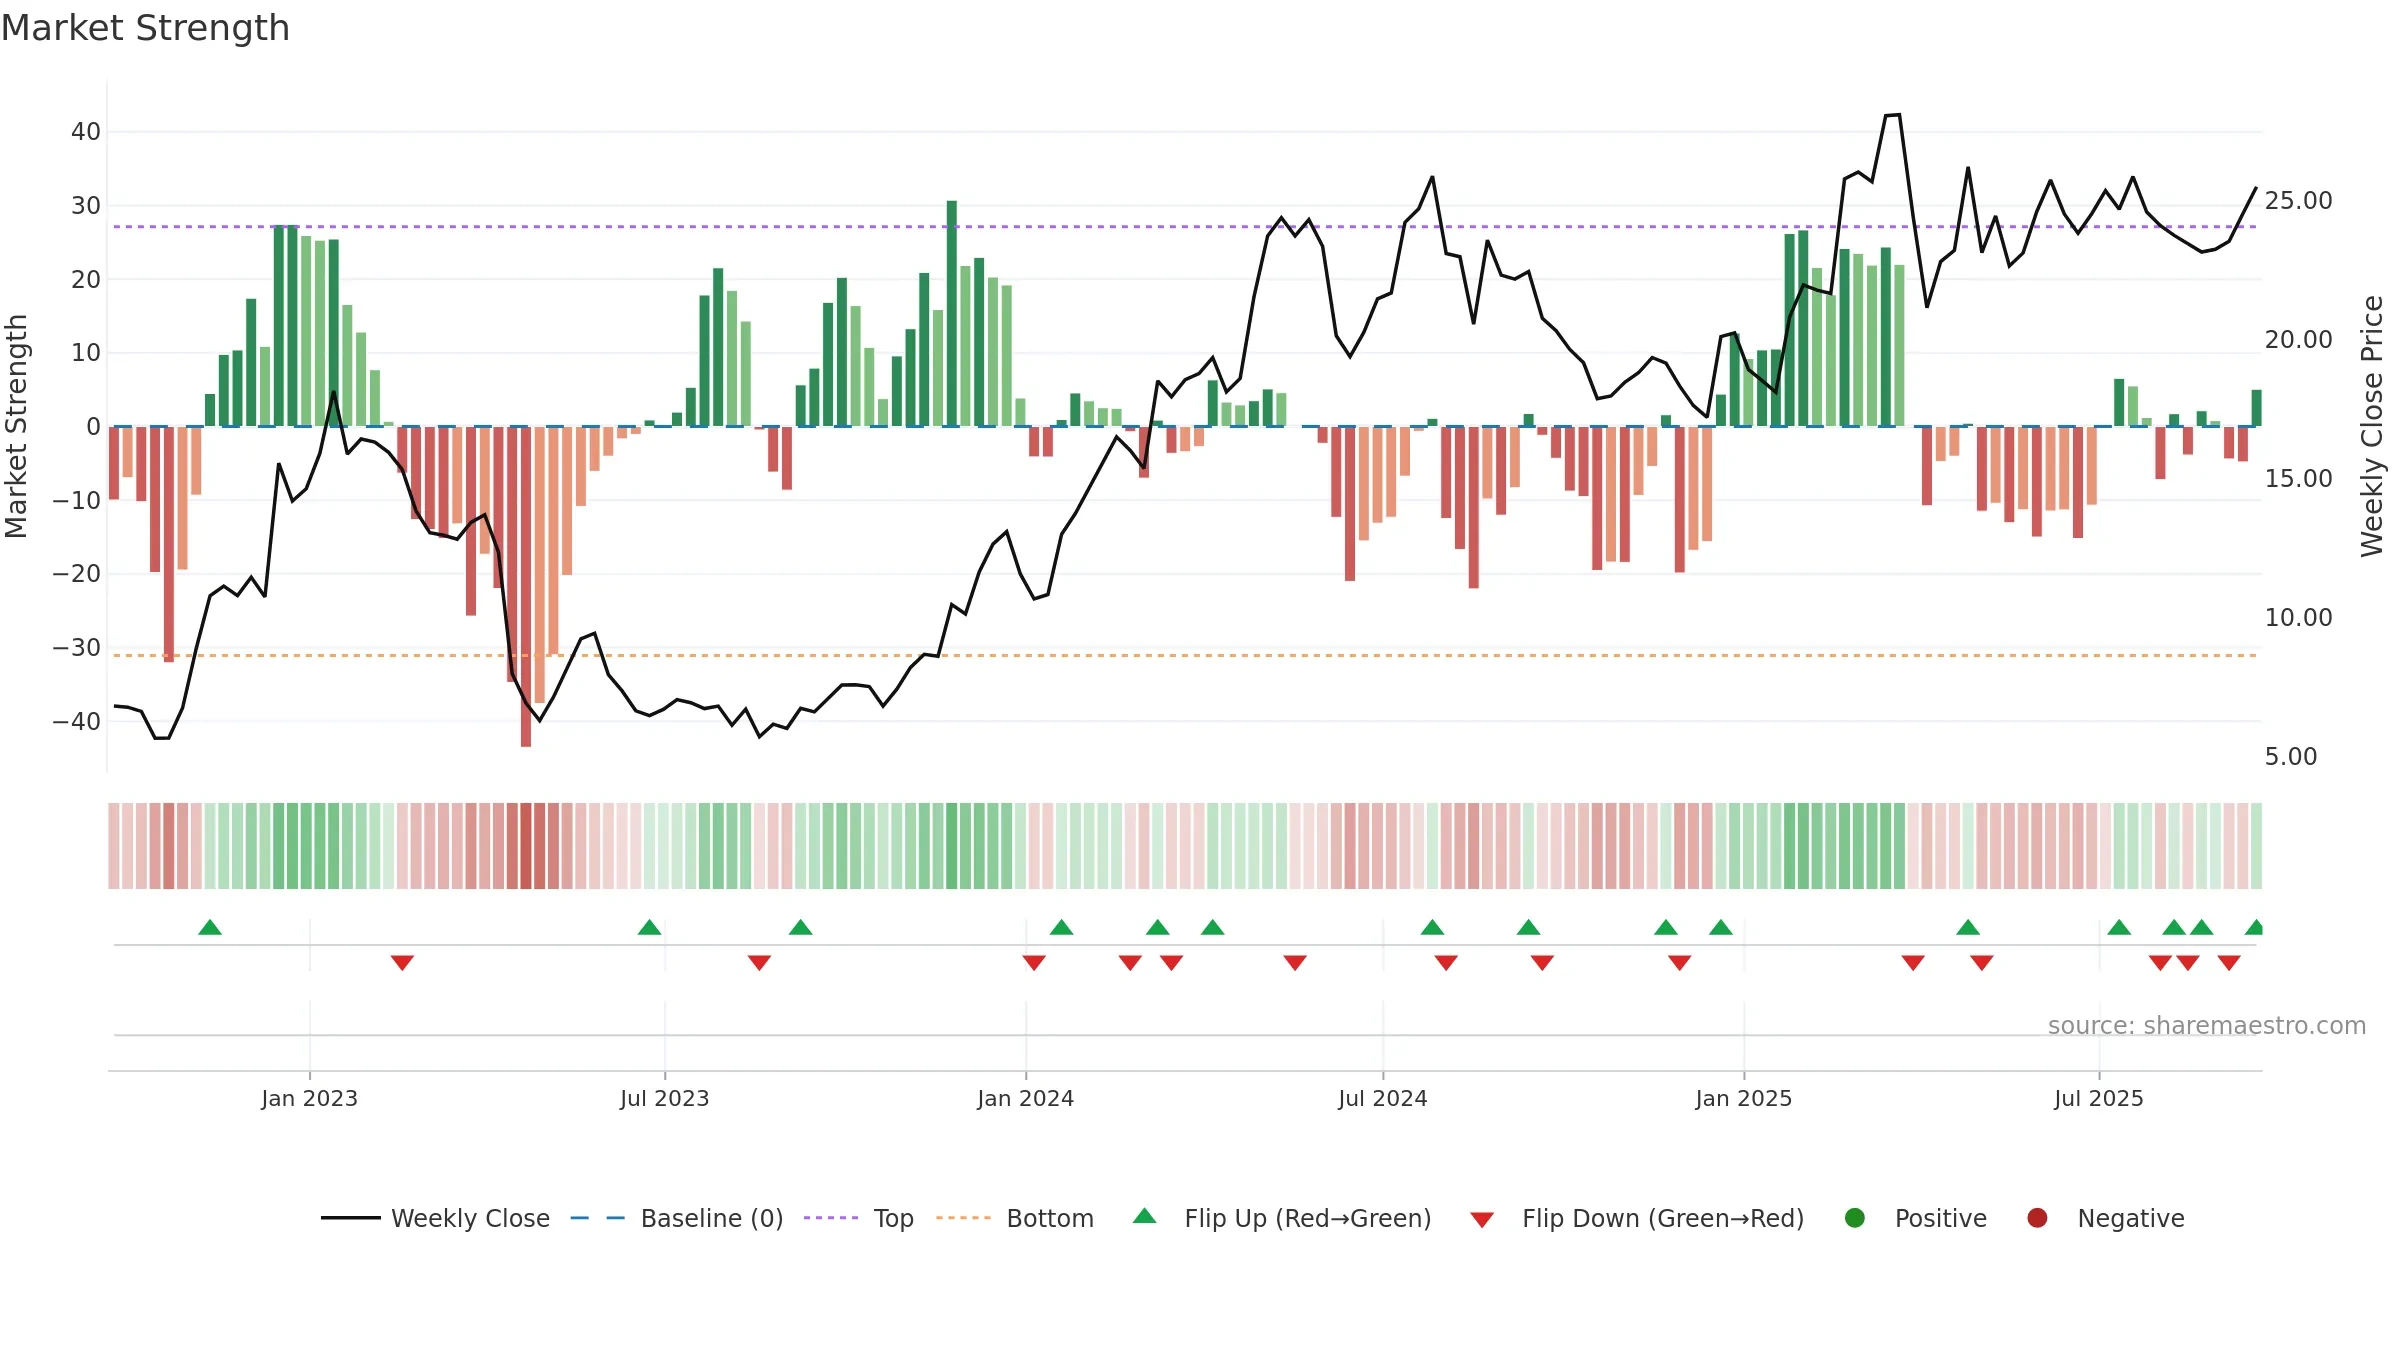Click the Weekly Close legend label
The image size is (2400, 1350).
(x=470, y=1218)
